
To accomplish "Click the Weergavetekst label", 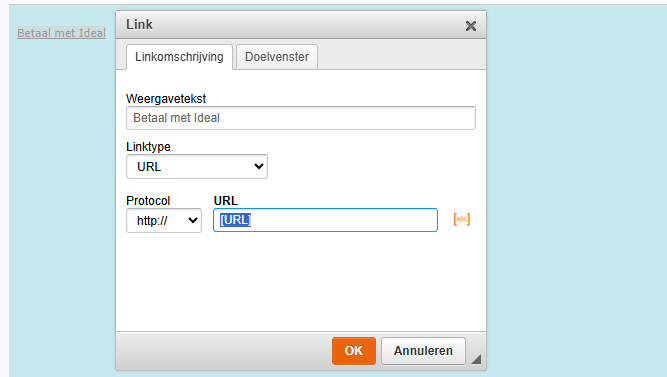I will [x=166, y=99].
